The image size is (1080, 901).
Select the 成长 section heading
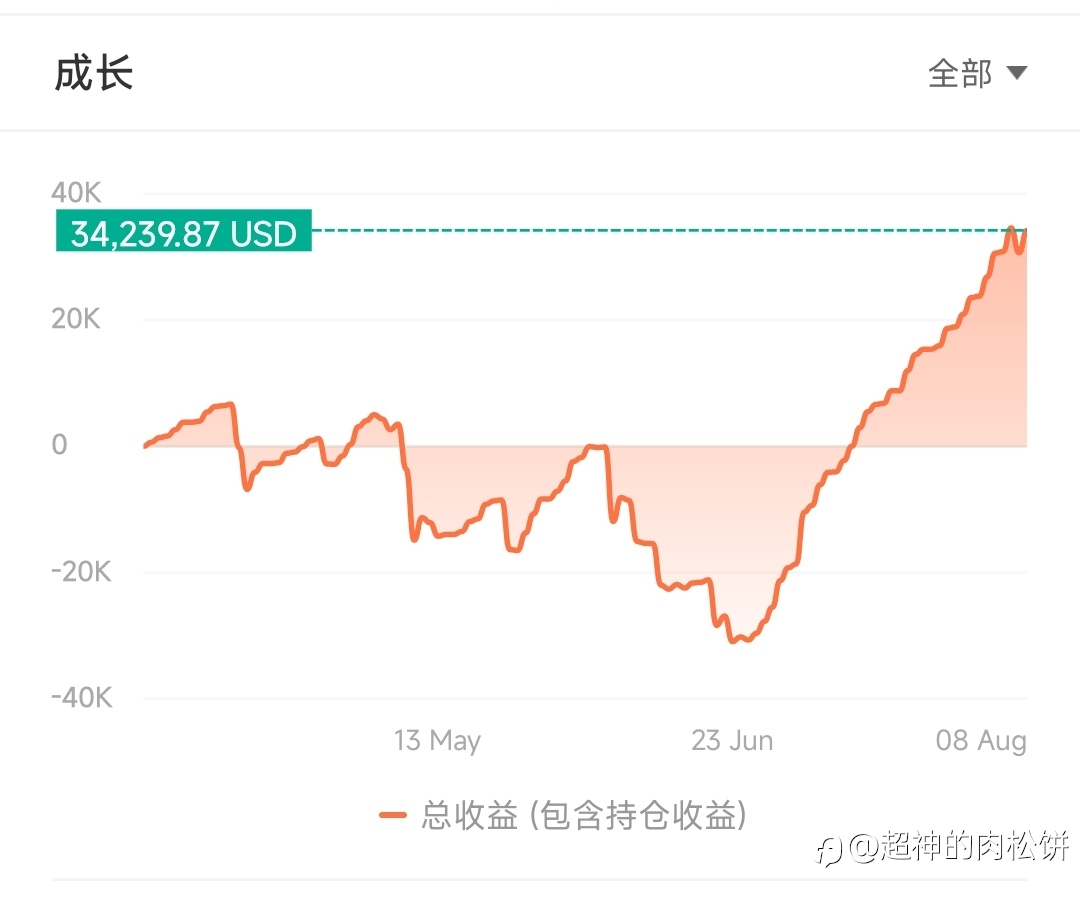94,73
